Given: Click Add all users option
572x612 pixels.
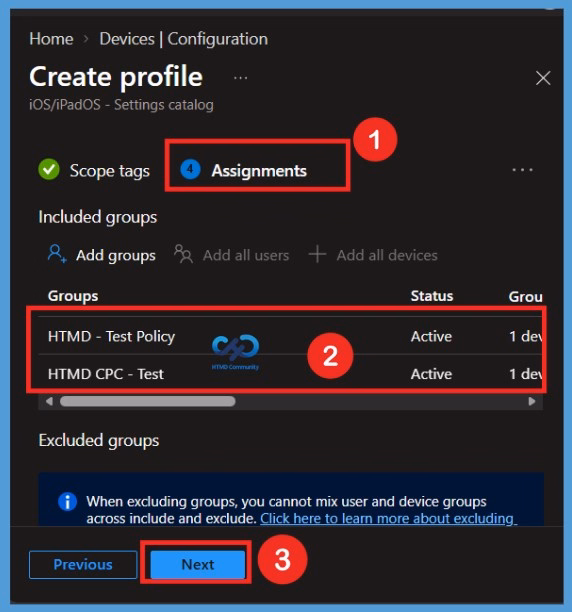Looking at the screenshot, I should tap(231, 255).
